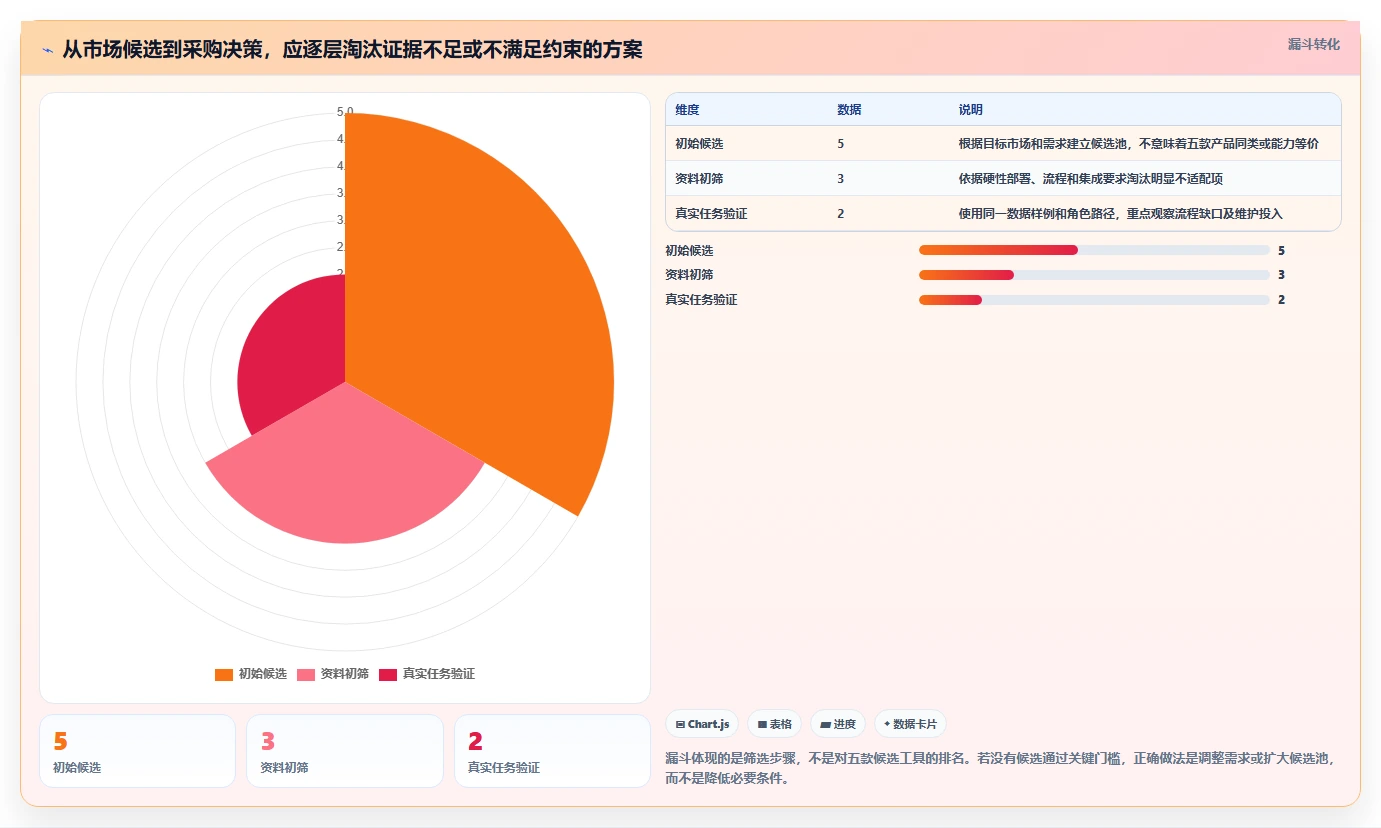Toggle the 资料初筛 legend entry

(333, 674)
